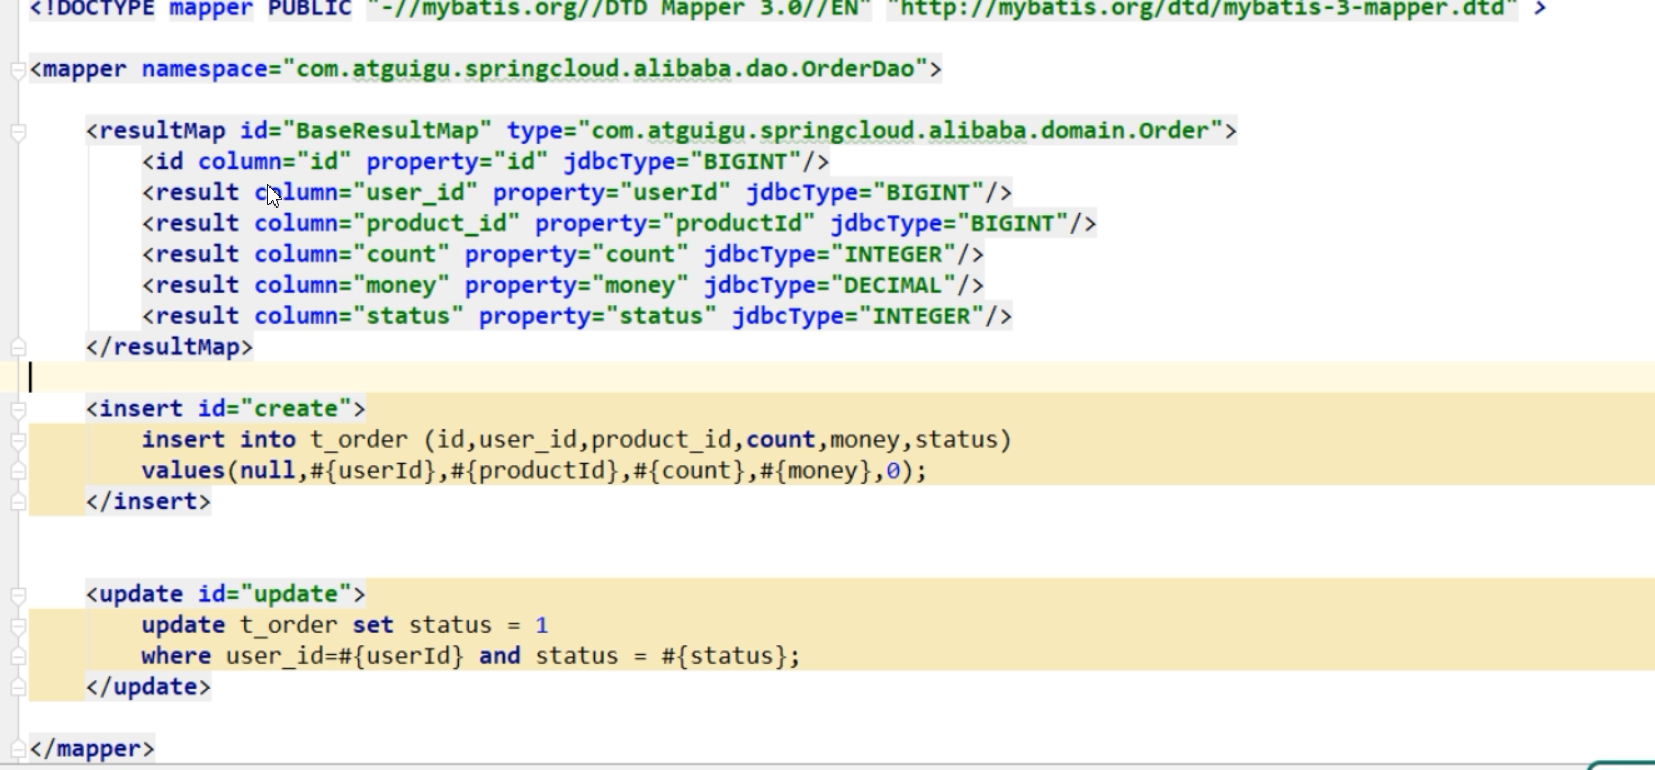Collapse the fold marker beside update id="update"
Viewport: 1655px width, 770px height.
pos(18,596)
